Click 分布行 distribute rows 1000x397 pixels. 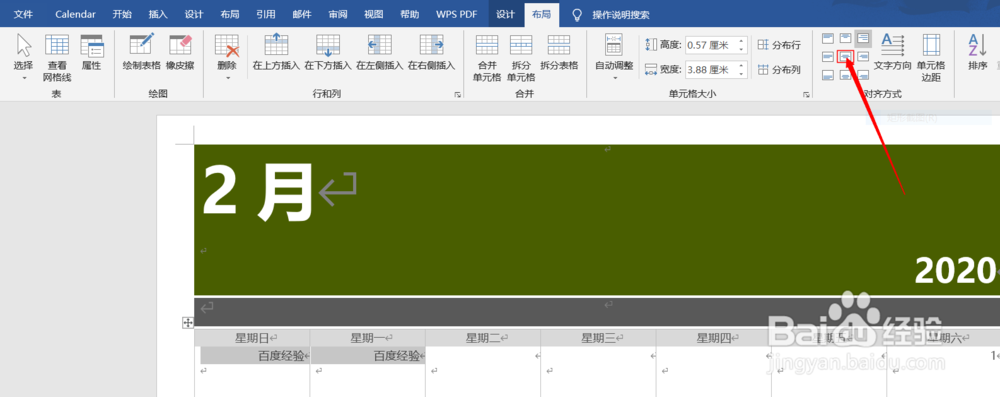779,45
